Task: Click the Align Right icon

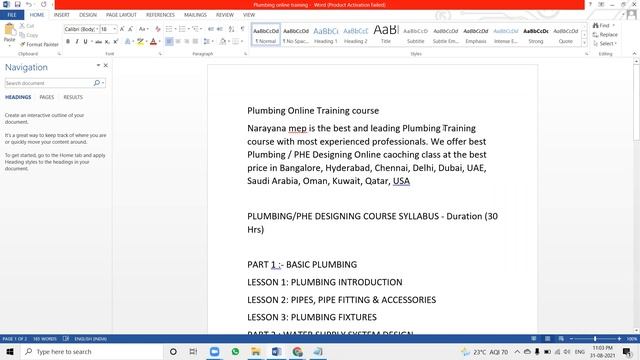Action: [187, 42]
